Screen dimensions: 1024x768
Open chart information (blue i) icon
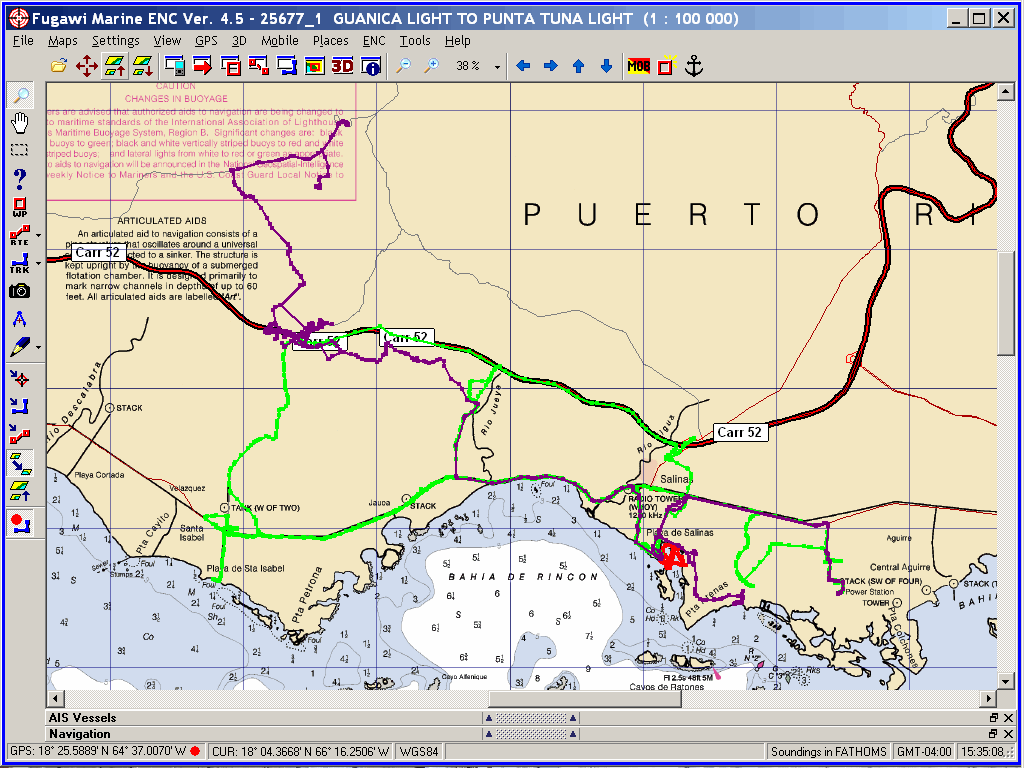point(371,65)
